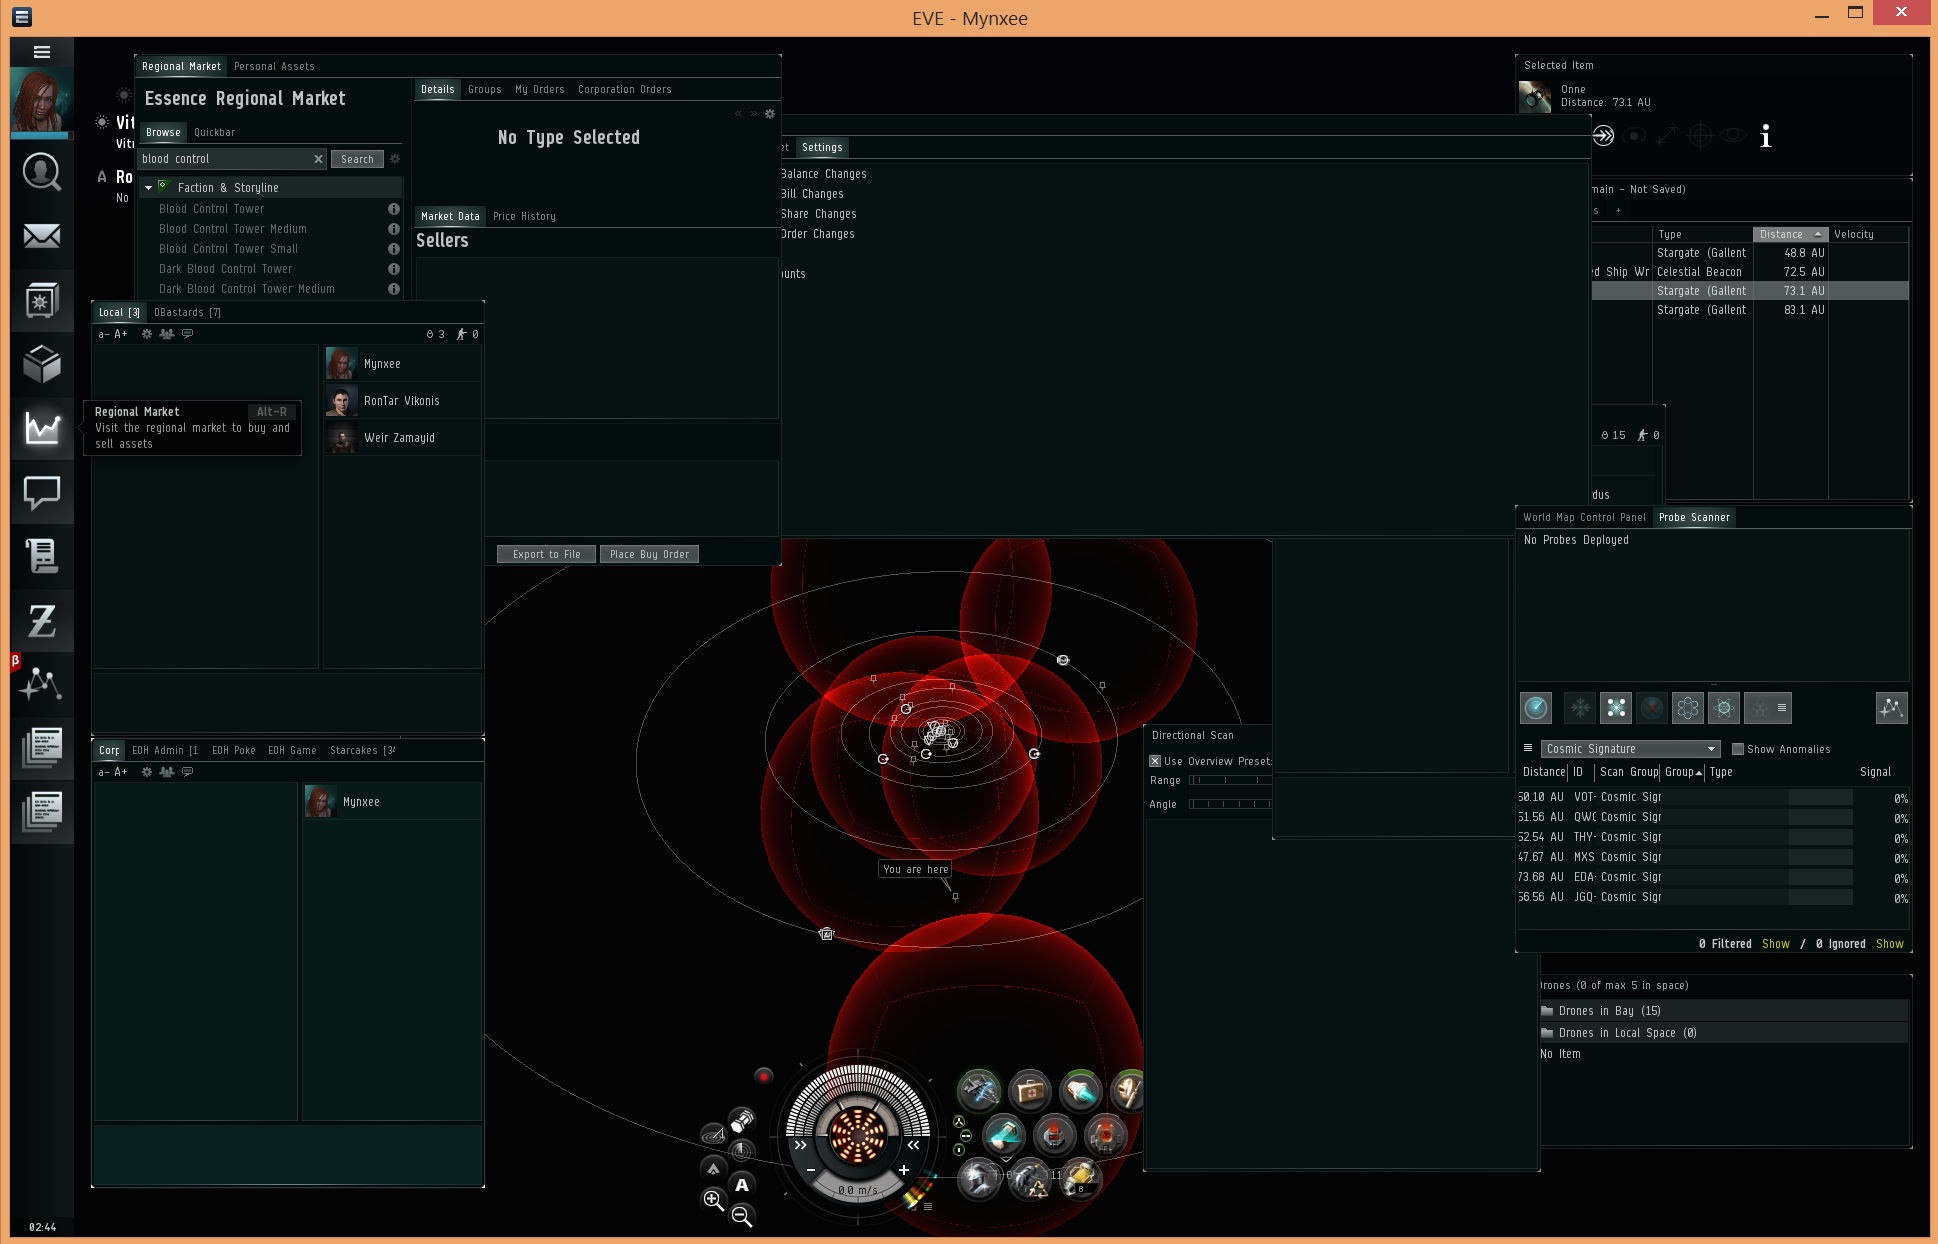Open the chat channels sidebar icon
This screenshot has height=1244, width=1938.
pos(41,492)
